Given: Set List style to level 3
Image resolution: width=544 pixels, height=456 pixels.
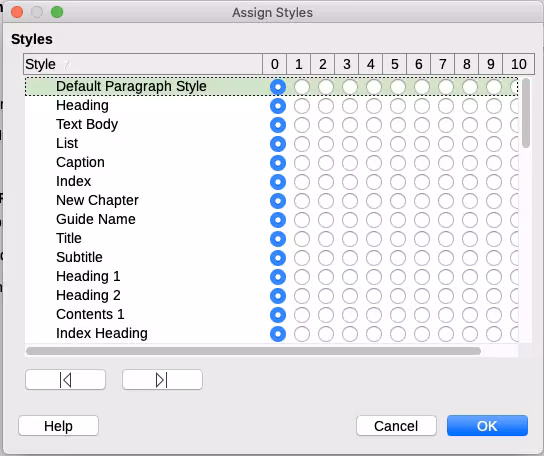Looking at the screenshot, I should pyautogui.click(x=350, y=144).
